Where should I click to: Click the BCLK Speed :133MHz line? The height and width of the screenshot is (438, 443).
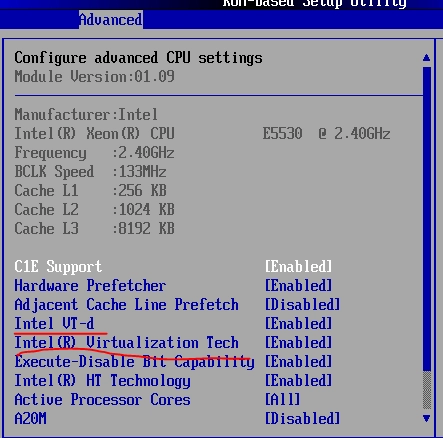pyautogui.click(x=90, y=172)
